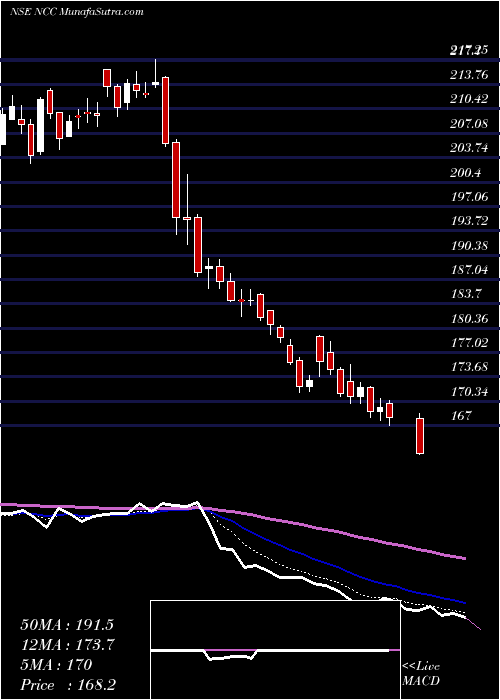The image size is (500, 700).
Task: Click the 200.4 price axis label
Action: [466, 173]
